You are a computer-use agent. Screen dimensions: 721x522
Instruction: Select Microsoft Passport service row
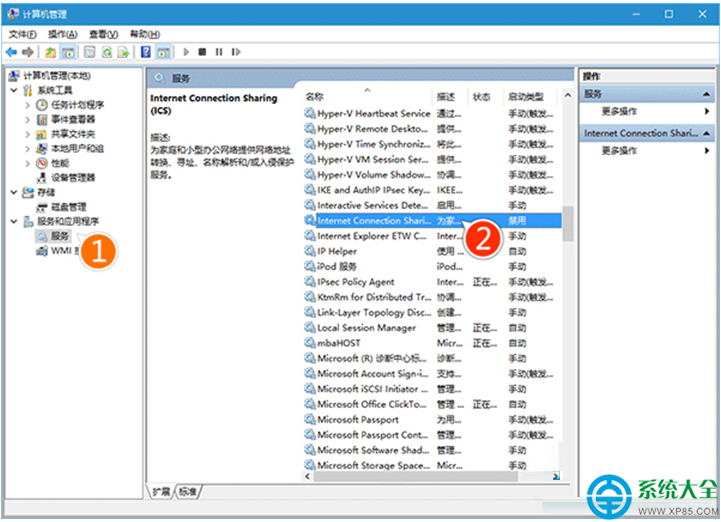click(x=432, y=420)
